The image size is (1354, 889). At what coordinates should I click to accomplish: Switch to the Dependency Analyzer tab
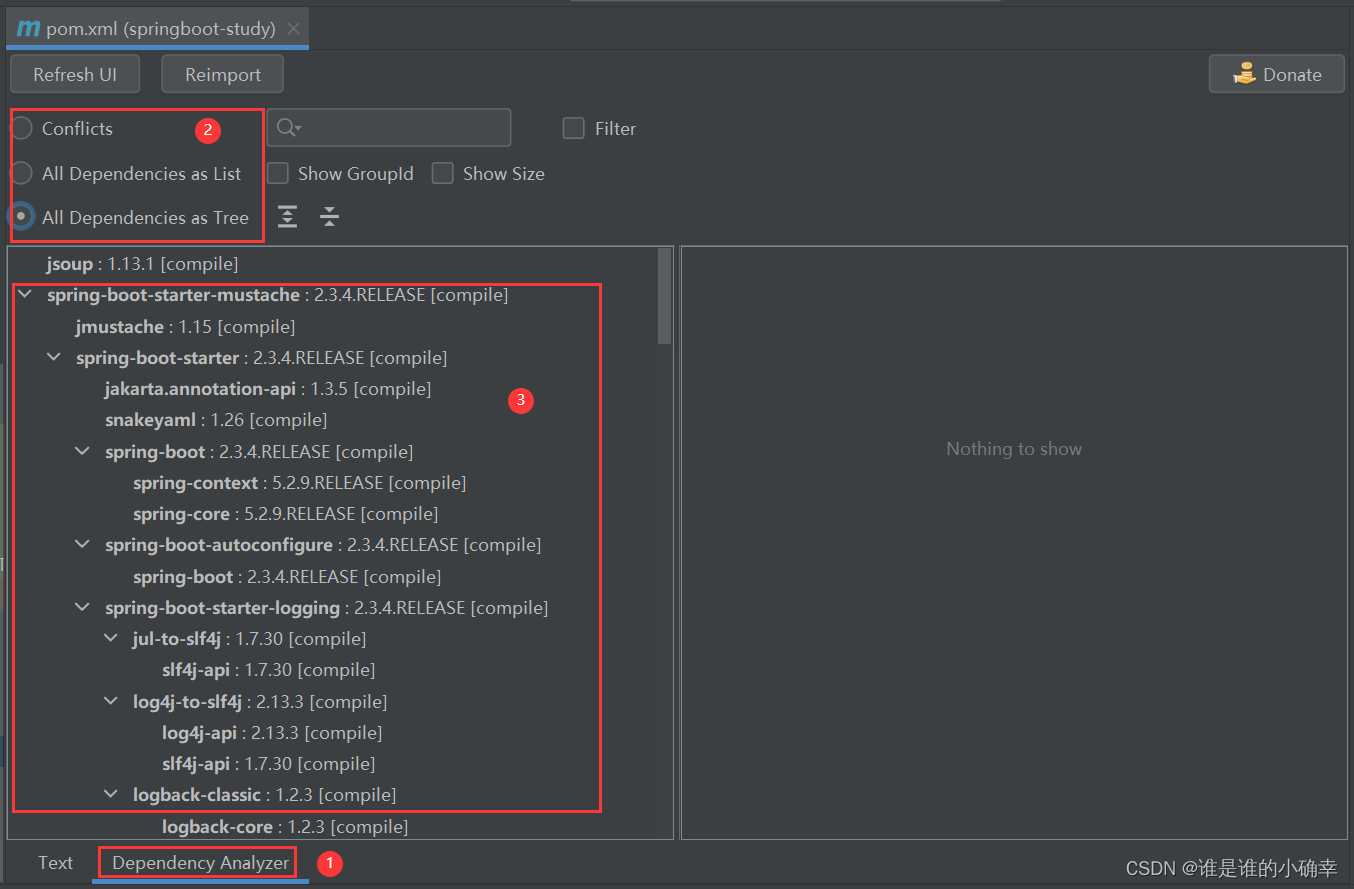pyautogui.click(x=197, y=862)
